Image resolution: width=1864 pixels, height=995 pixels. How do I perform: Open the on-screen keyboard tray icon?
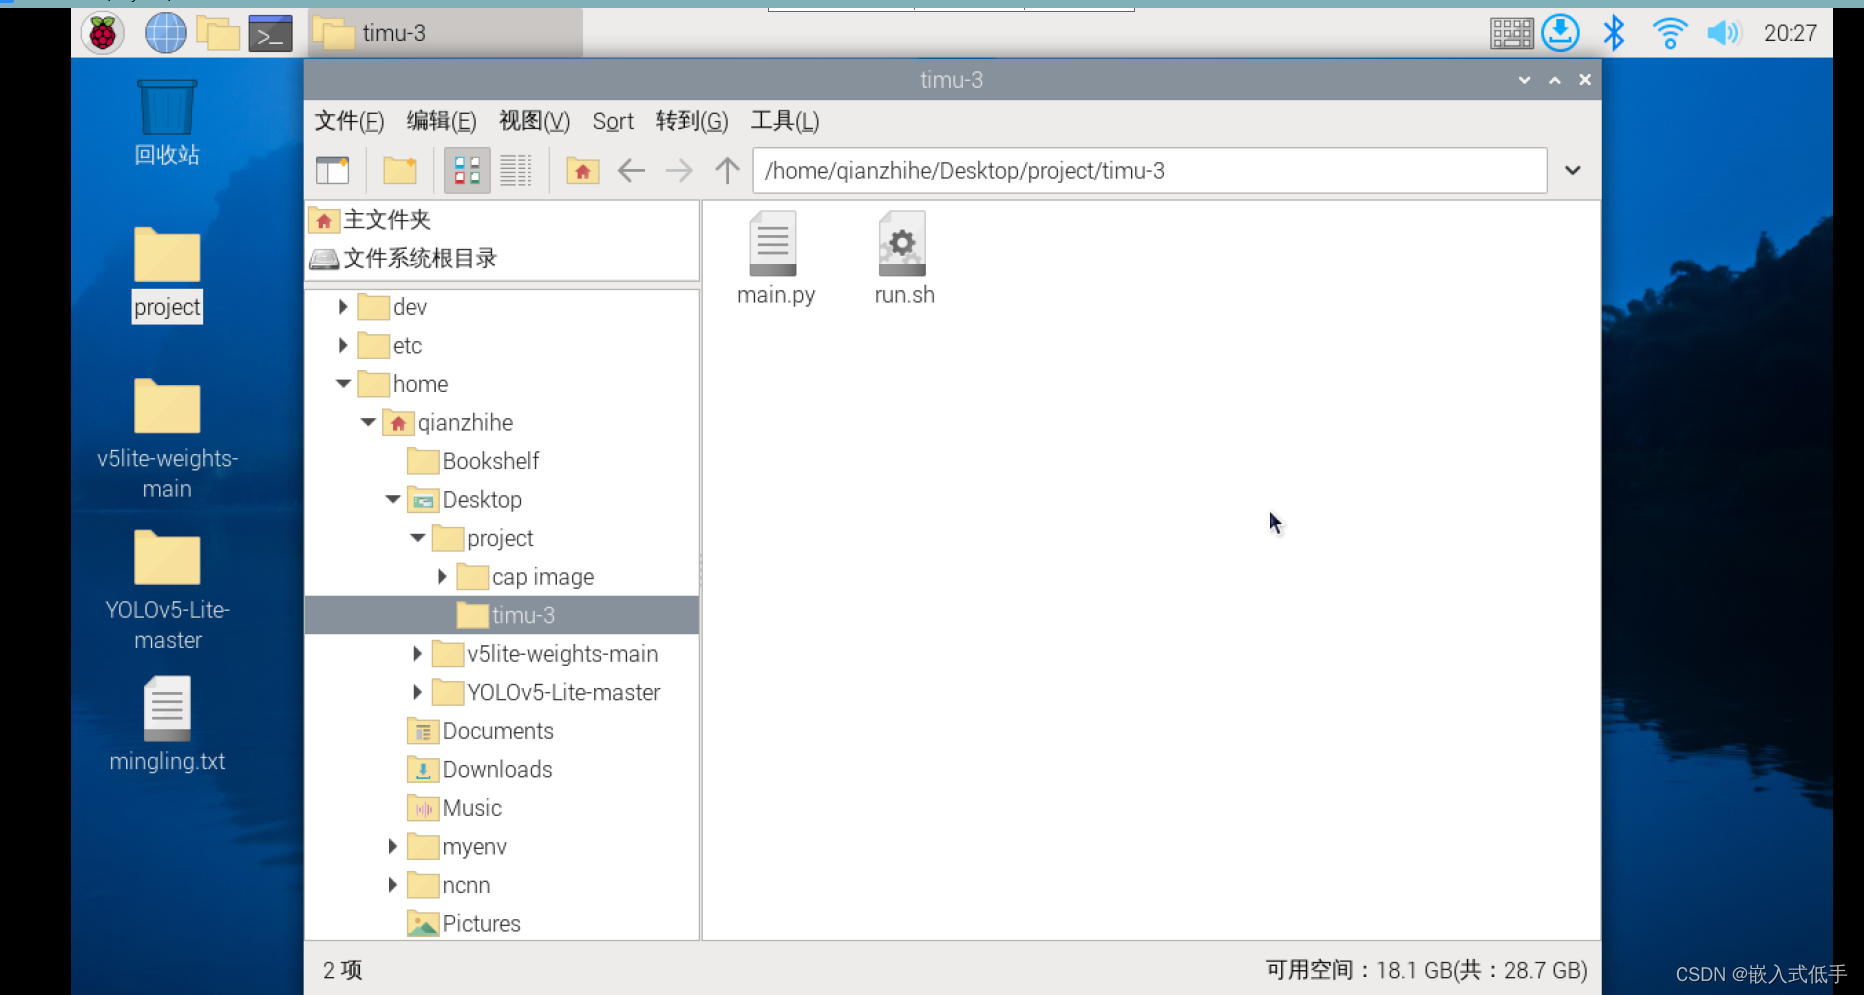click(x=1511, y=33)
